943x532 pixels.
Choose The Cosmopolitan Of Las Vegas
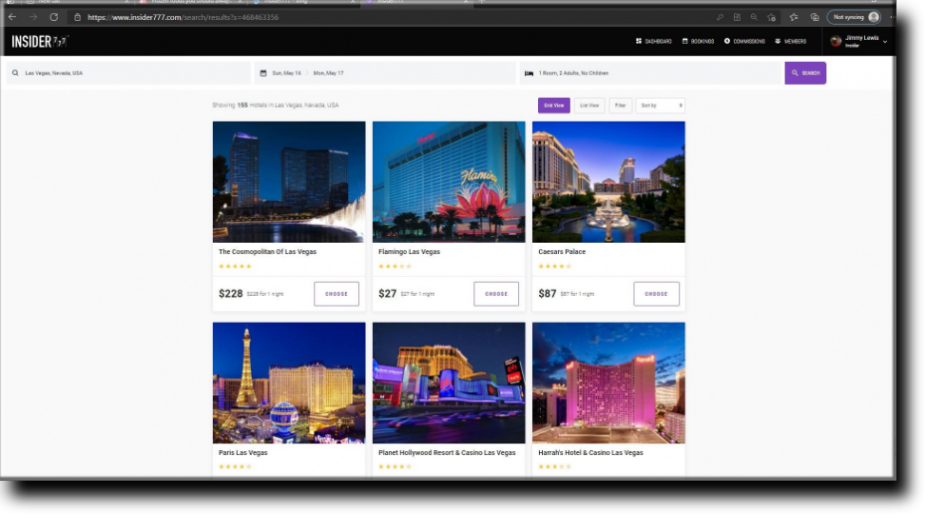pos(336,294)
